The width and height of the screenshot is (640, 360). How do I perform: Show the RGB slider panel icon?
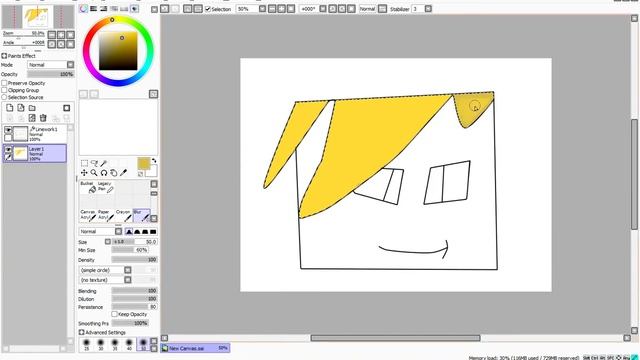pos(94,9)
